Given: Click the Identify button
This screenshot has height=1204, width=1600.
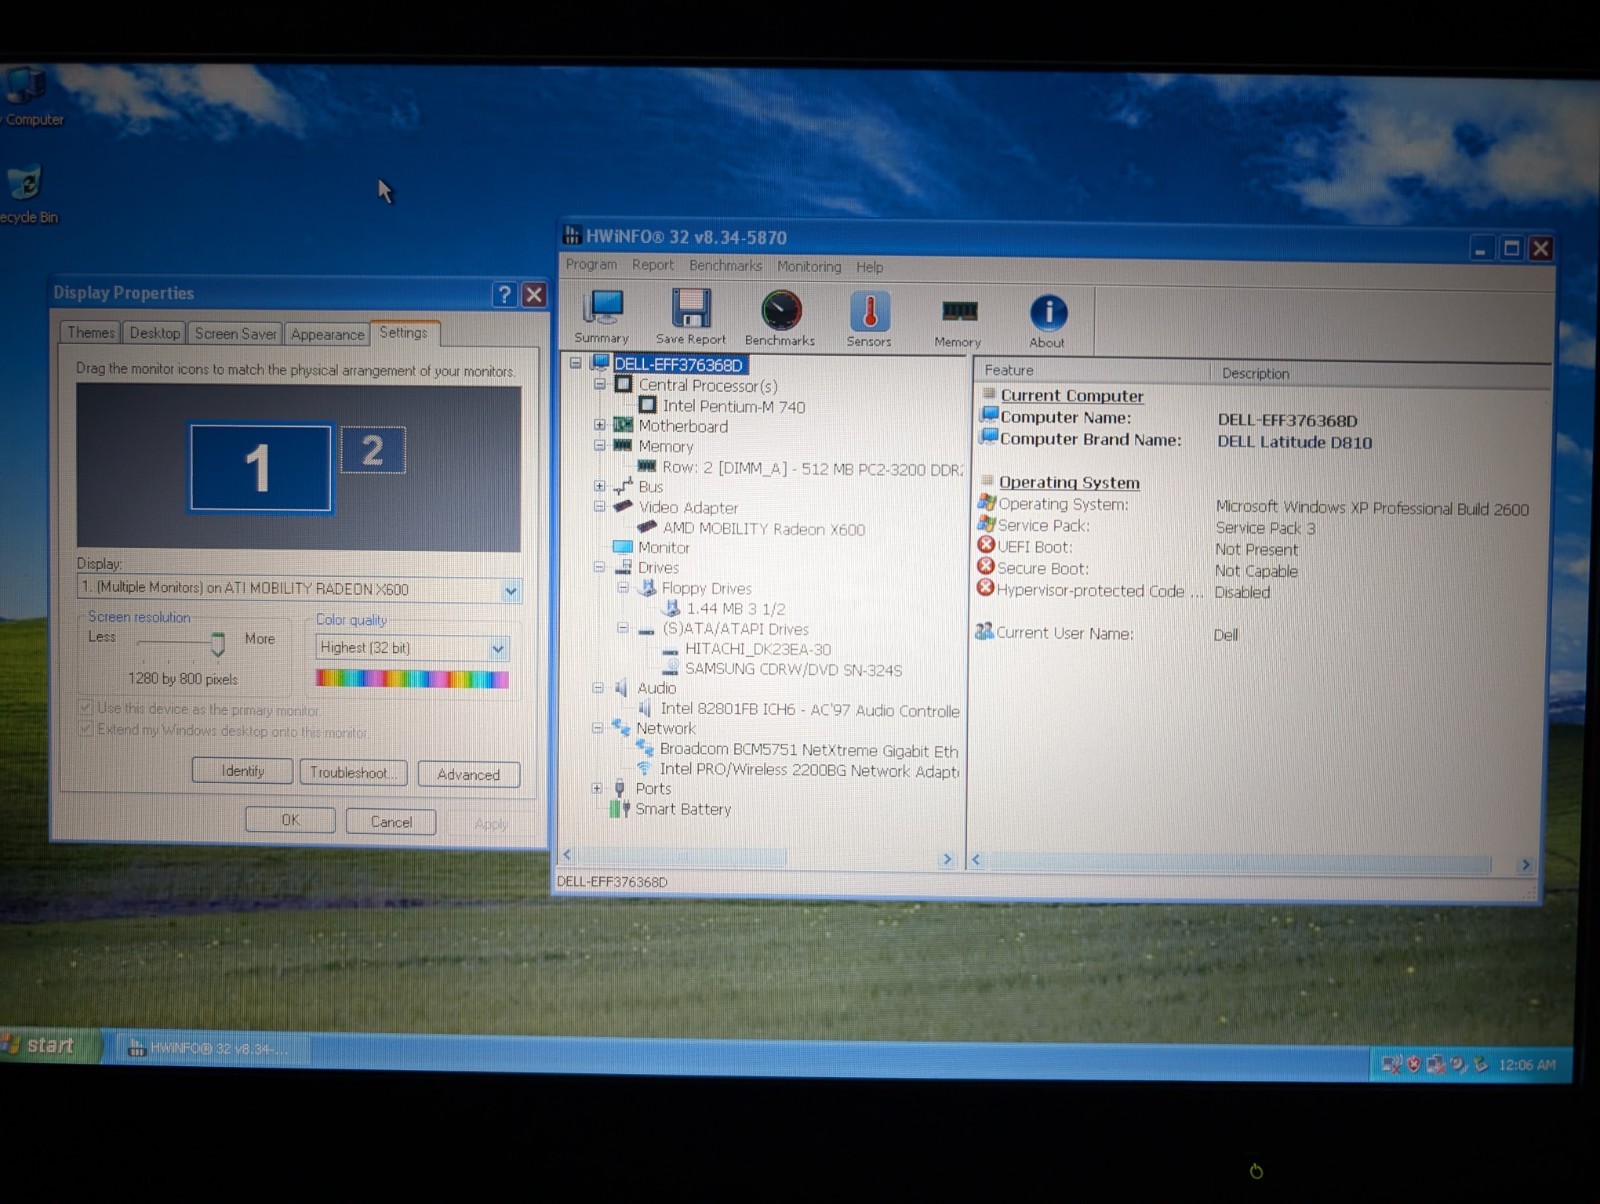Looking at the screenshot, I should coord(242,771).
